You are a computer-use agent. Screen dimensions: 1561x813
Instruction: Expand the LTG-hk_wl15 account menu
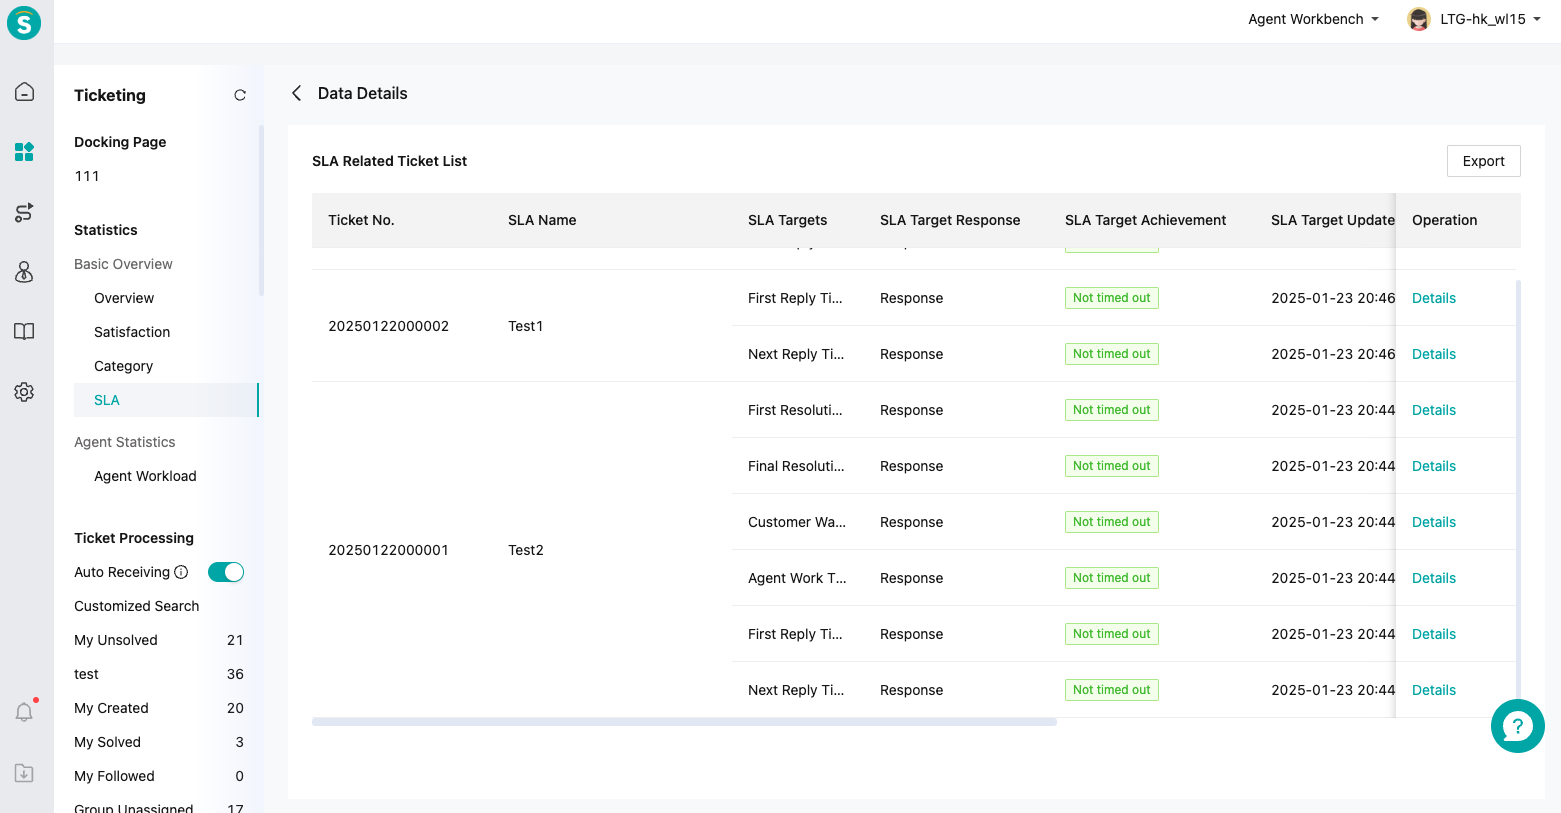[x=1490, y=19]
